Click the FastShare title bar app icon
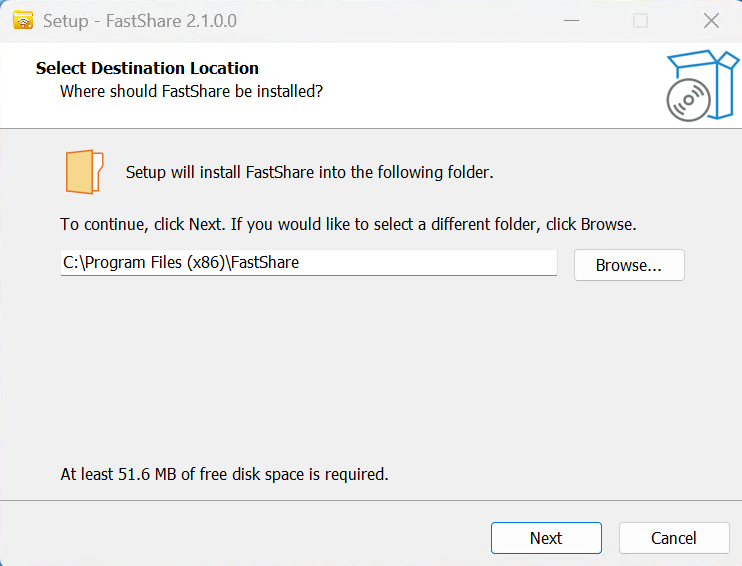This screenshot has height=566, width=742. [23, 21]
